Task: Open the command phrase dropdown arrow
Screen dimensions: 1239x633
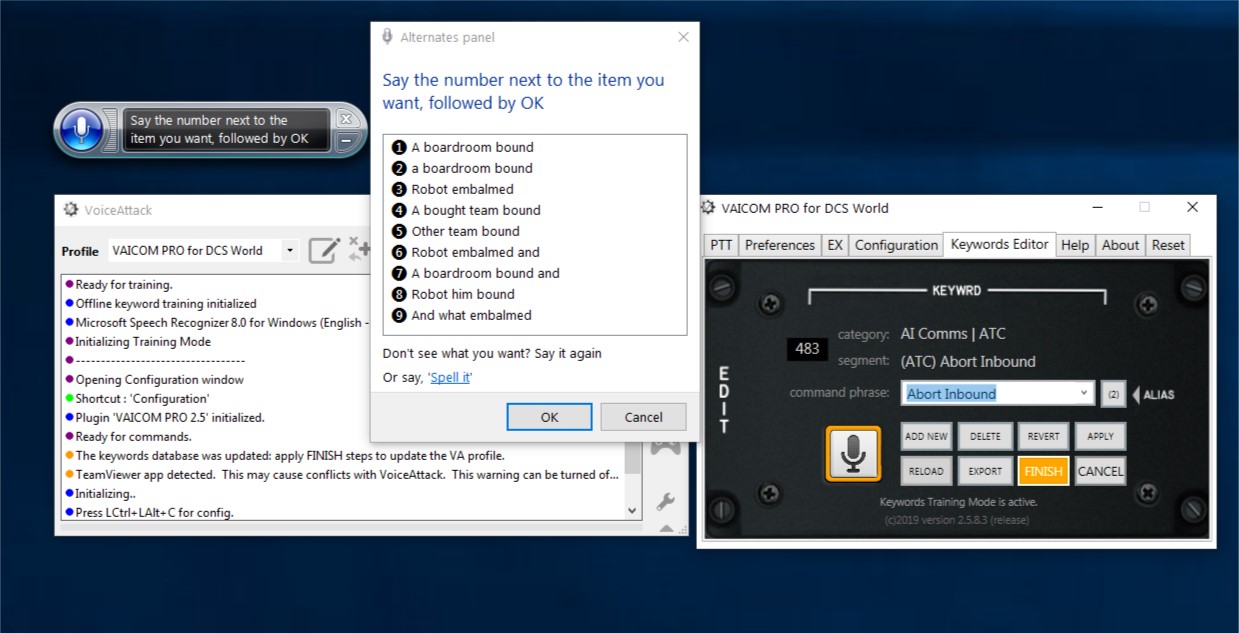Action: (x=1084, y=393)
